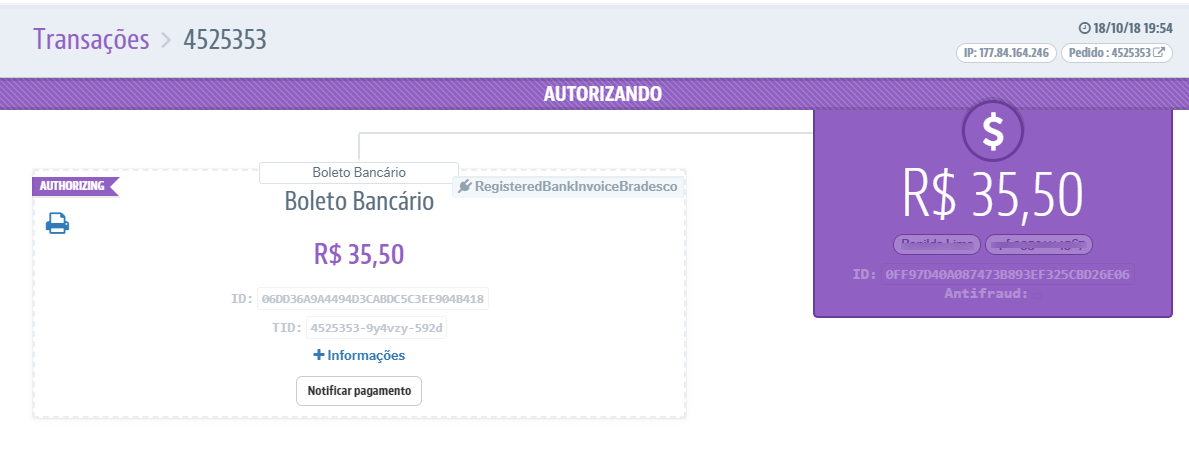Click the transaction ID field 0FF97D40A087
The height and width of the screenshot is (451, 1189).
coord(1008,274)
